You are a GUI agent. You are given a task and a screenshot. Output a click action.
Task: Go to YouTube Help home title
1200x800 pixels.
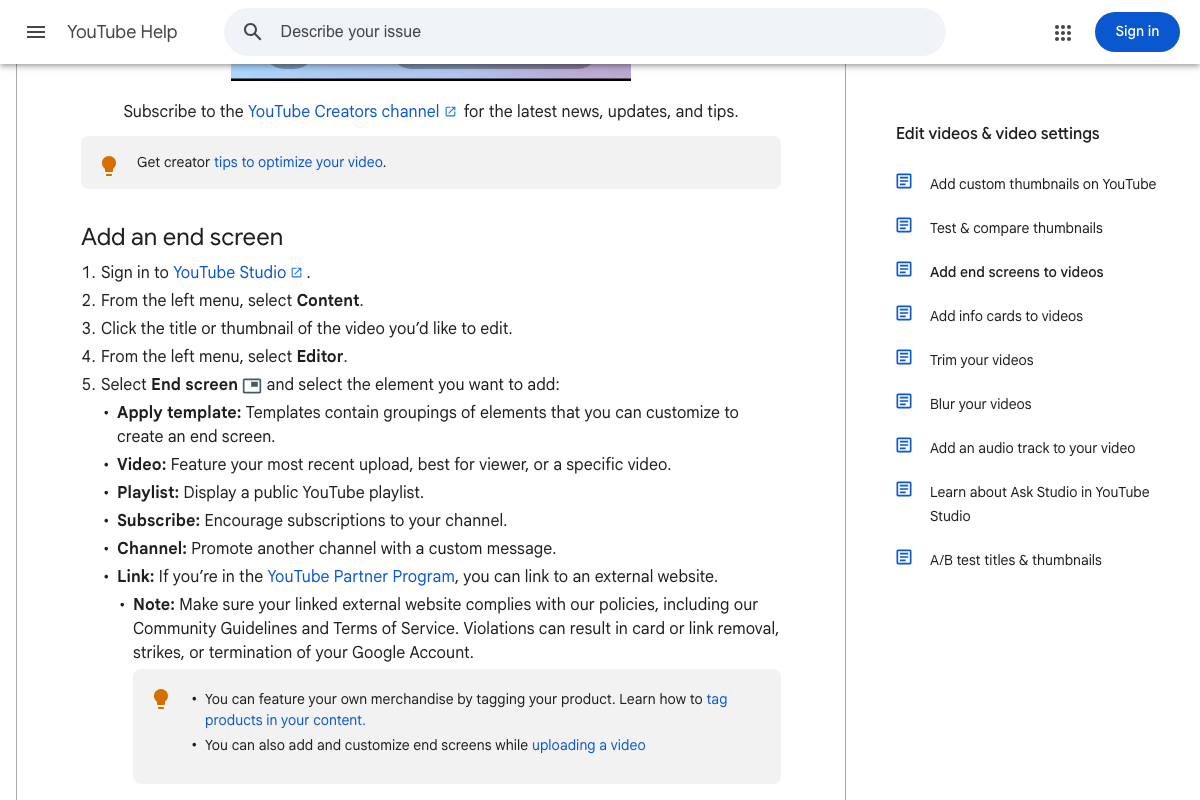122,32
